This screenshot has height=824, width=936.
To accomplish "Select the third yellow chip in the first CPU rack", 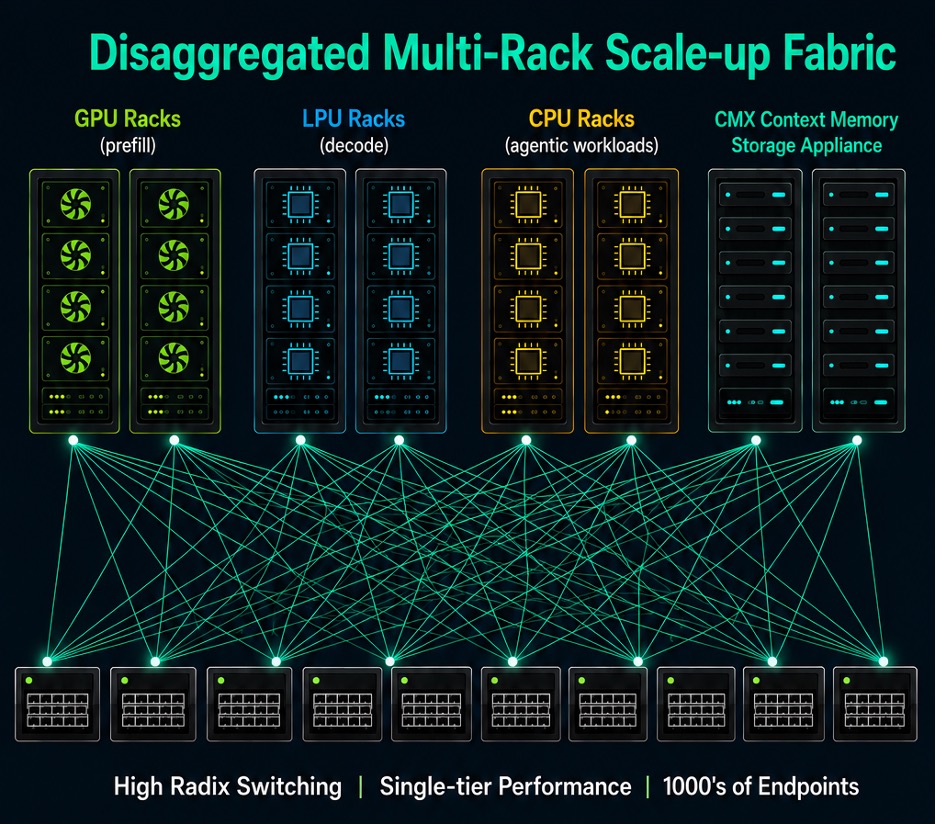I will (528, 309).
